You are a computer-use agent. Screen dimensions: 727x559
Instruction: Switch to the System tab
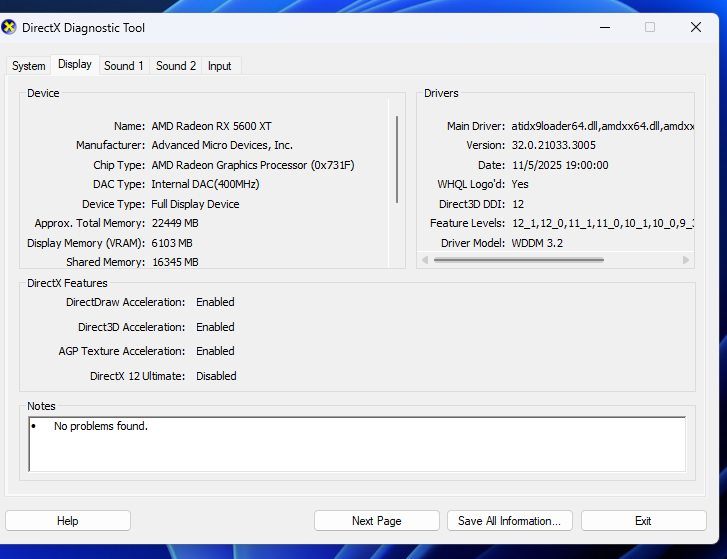coord(29,66)
